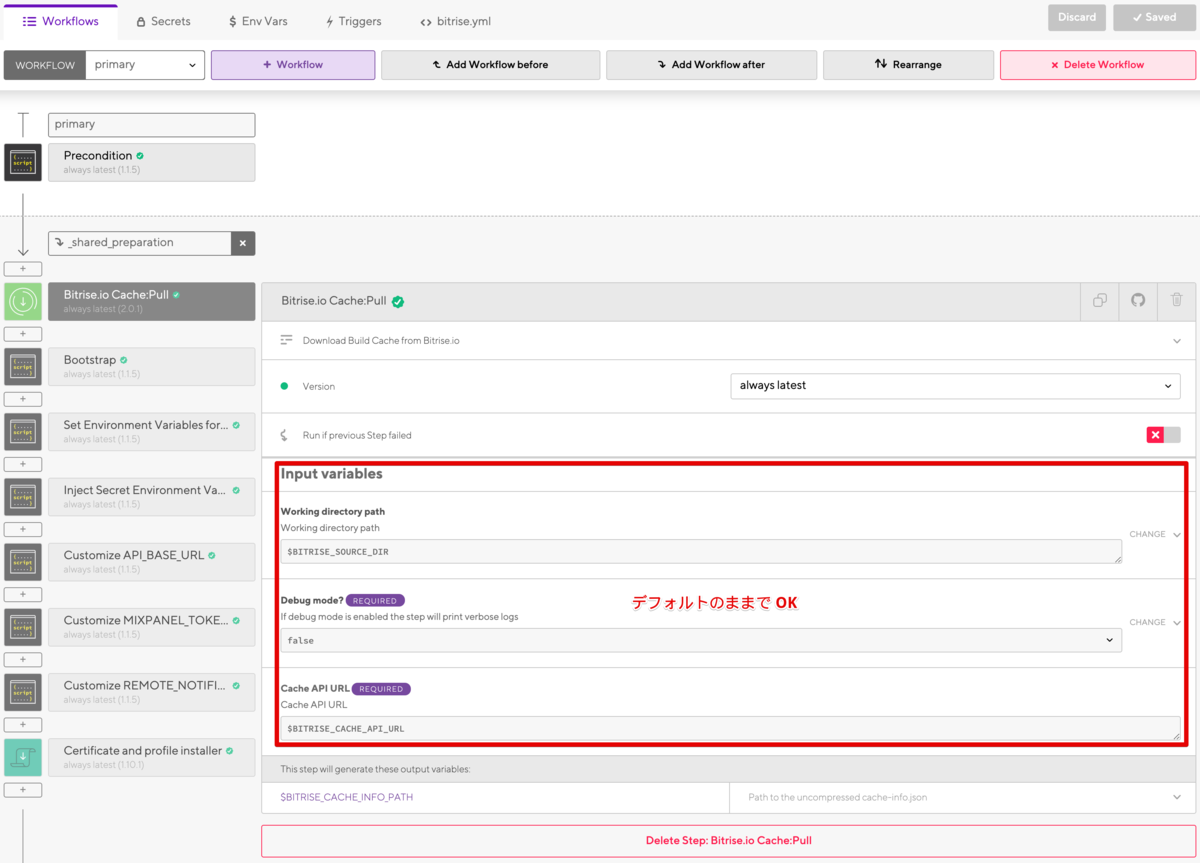Viewport: 1200px width, 863px height.
Task: Go to the Triggers tab
Action: (x=353, y=21)
